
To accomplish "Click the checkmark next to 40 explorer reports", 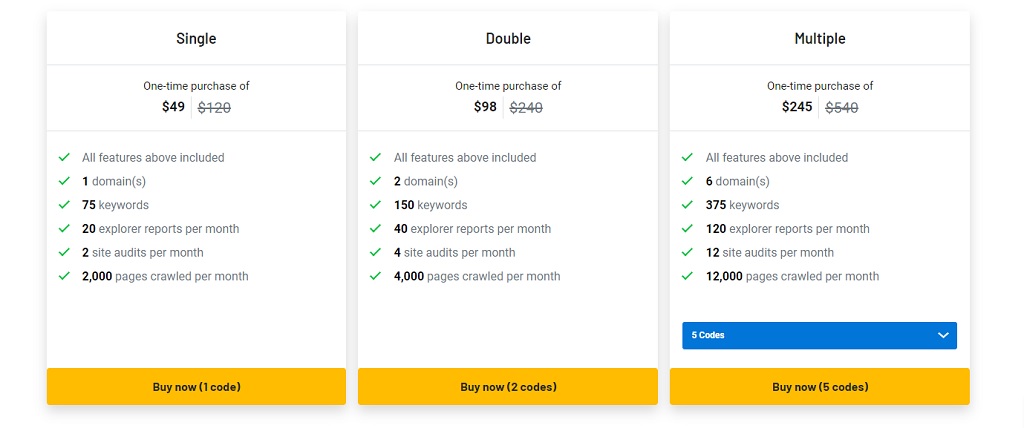I will tap(376, 229).
